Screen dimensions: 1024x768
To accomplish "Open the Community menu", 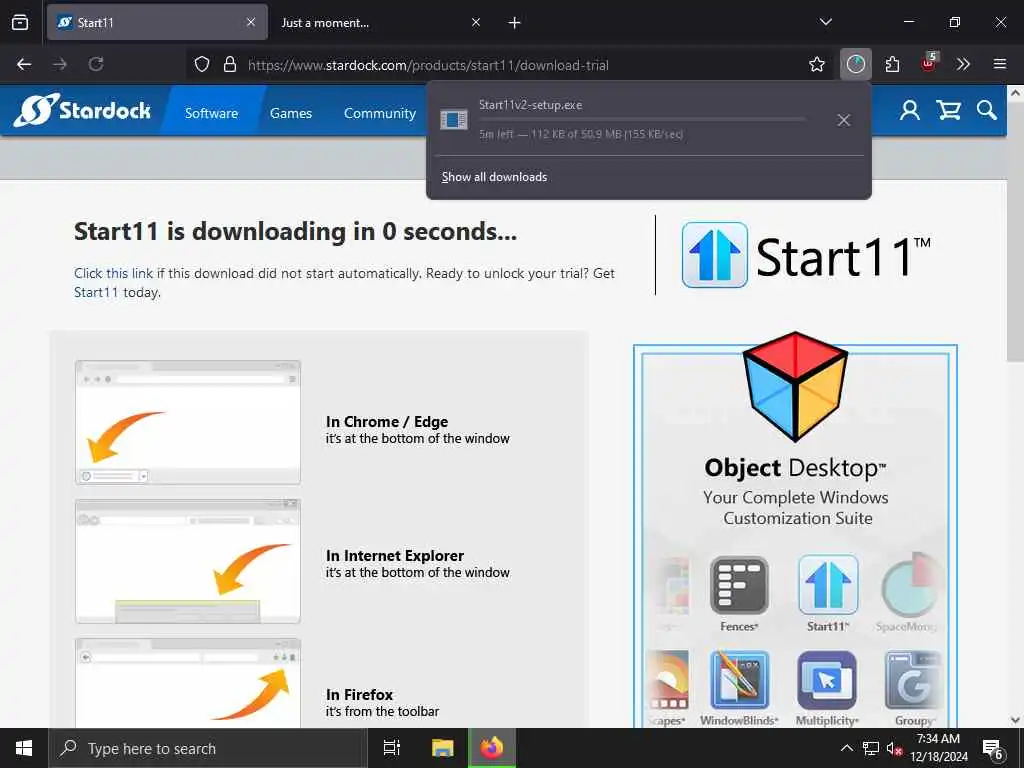I will pos(379,112).
